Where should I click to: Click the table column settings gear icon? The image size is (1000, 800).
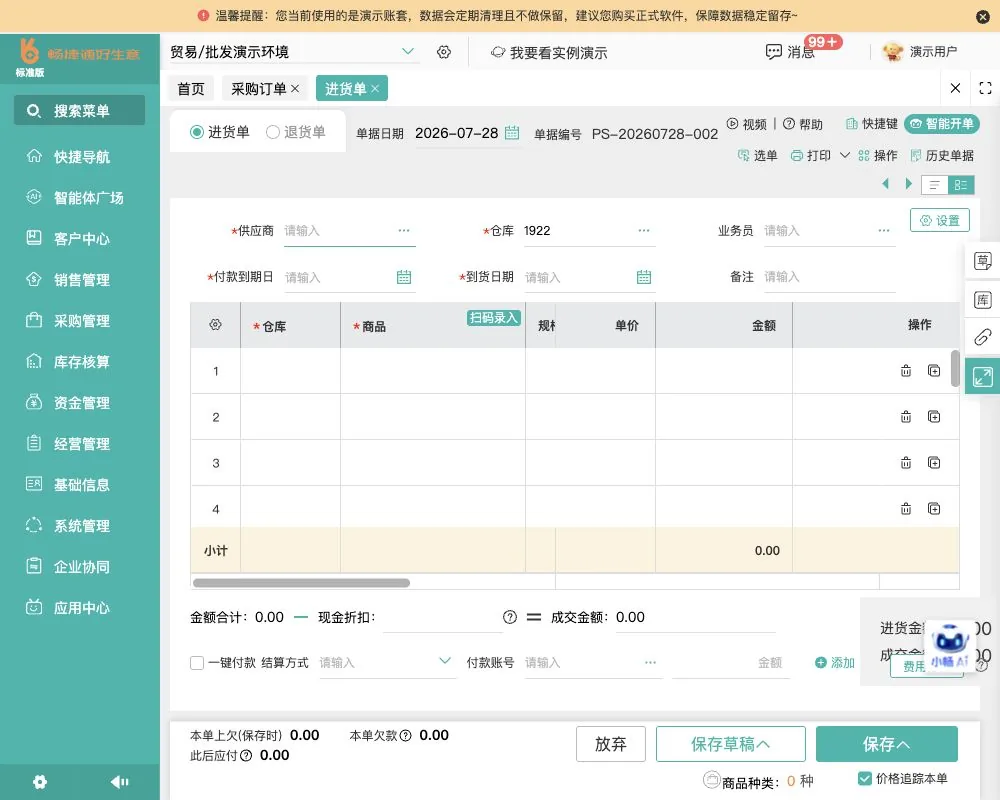tap(216, 325)
